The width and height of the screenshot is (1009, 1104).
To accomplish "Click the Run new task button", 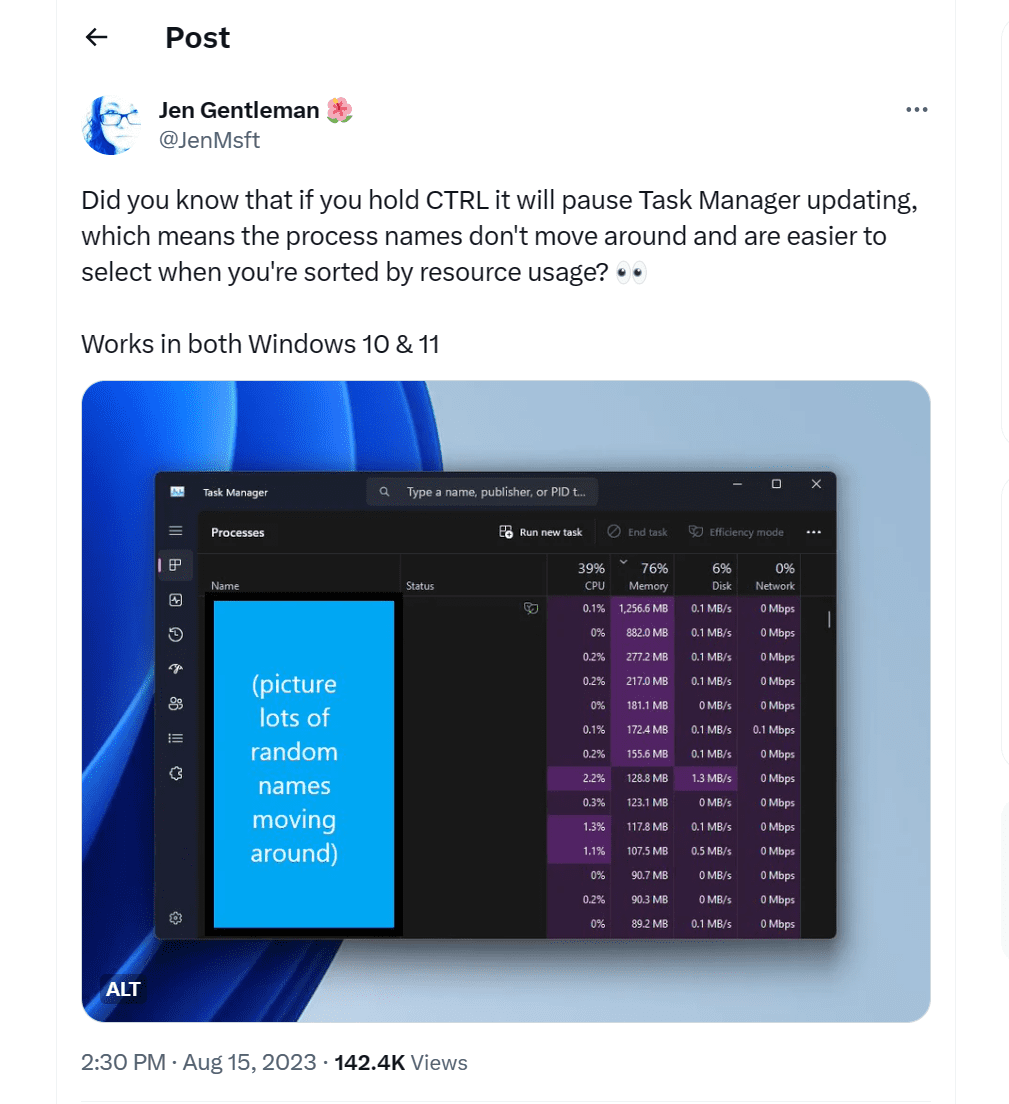I will click(x=541, y=532).
